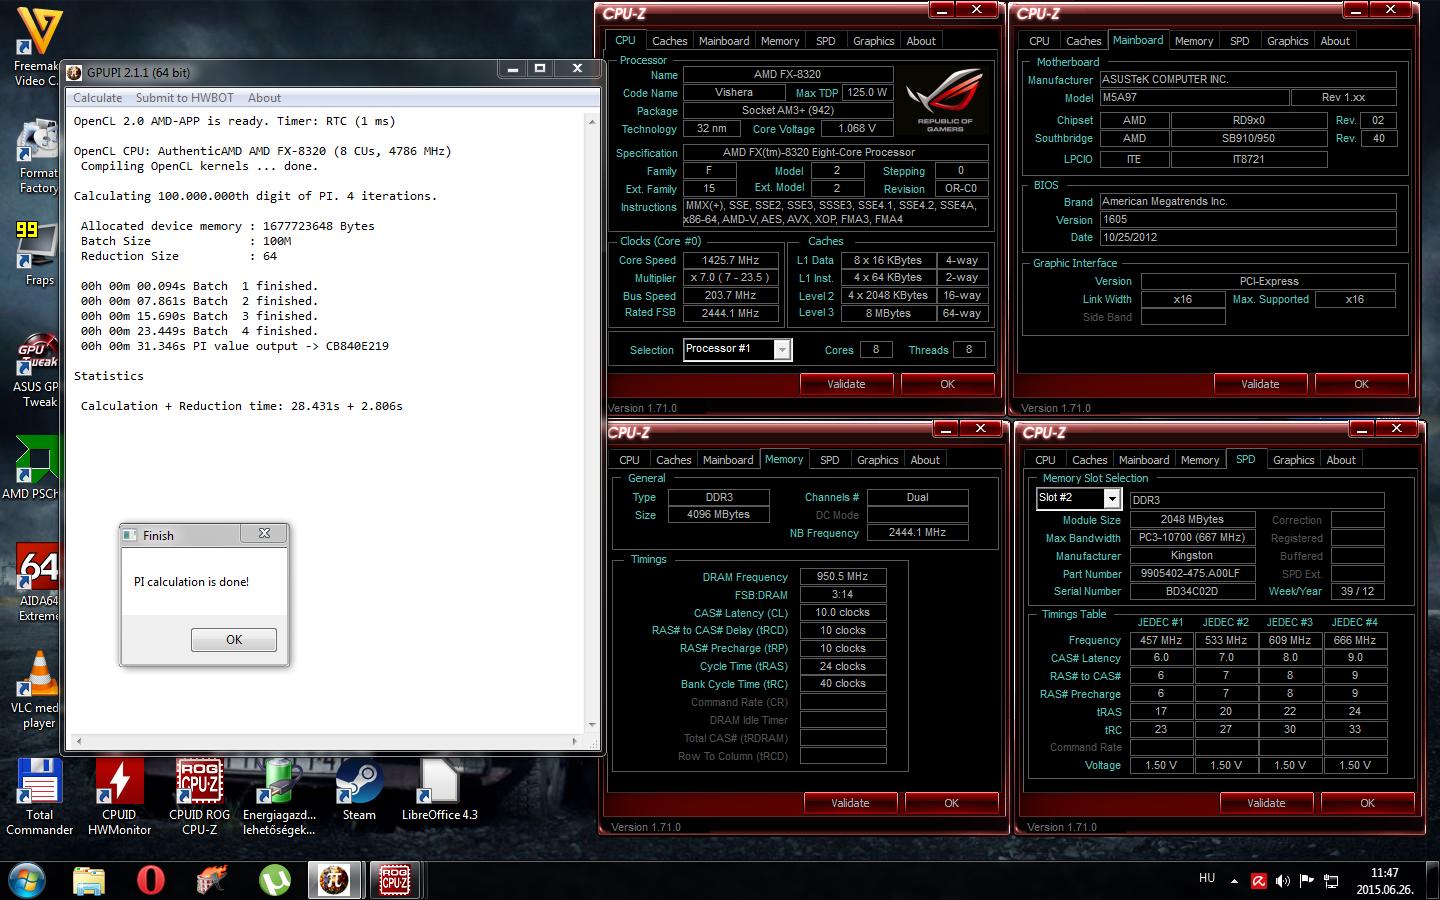Select SPD tab in the Memory window
The image size is (1440, 900).
coord(830,460)
